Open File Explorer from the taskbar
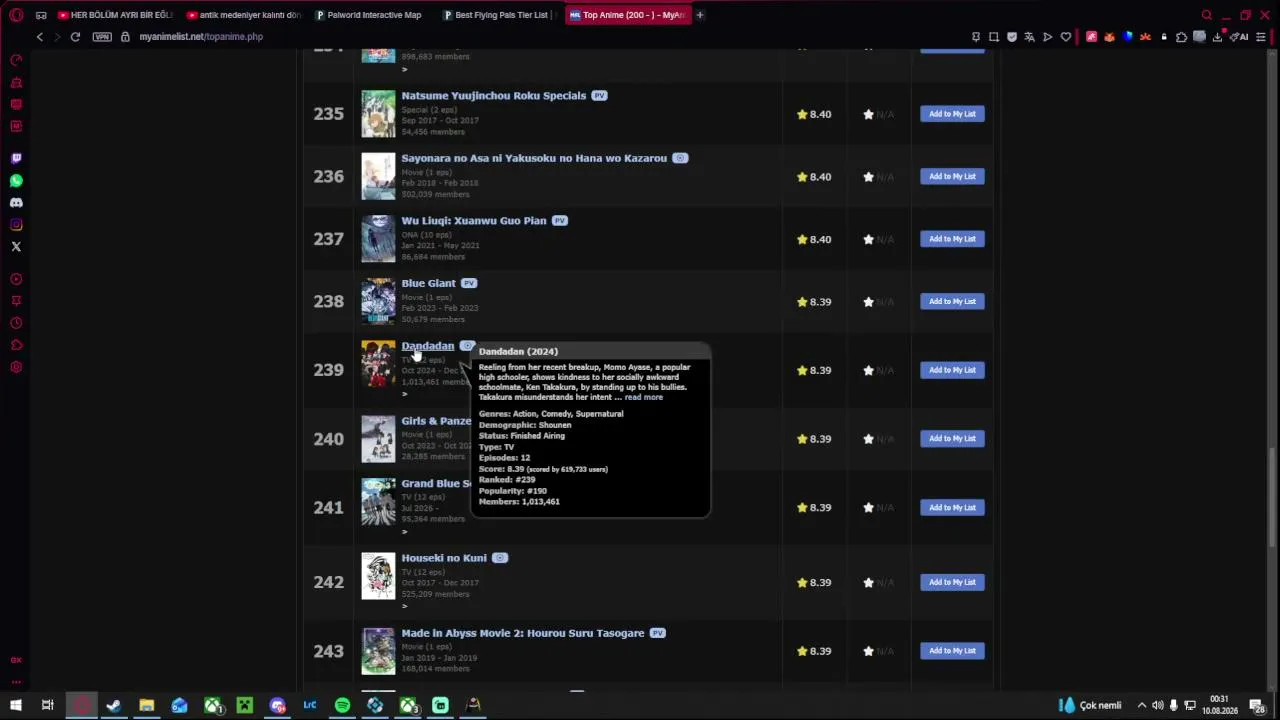 (x=147, y=705)
